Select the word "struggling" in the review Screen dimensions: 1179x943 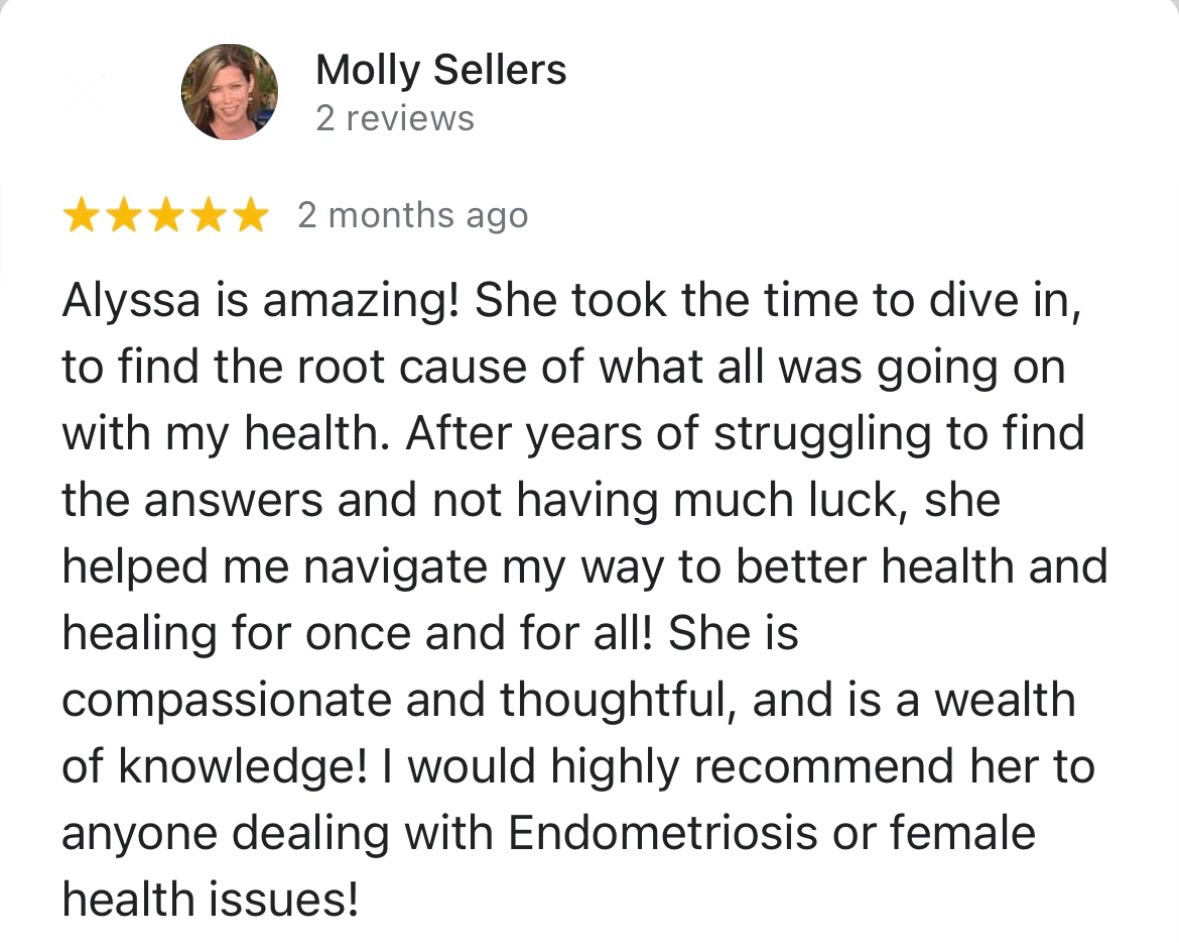click(x=823, y=435)
